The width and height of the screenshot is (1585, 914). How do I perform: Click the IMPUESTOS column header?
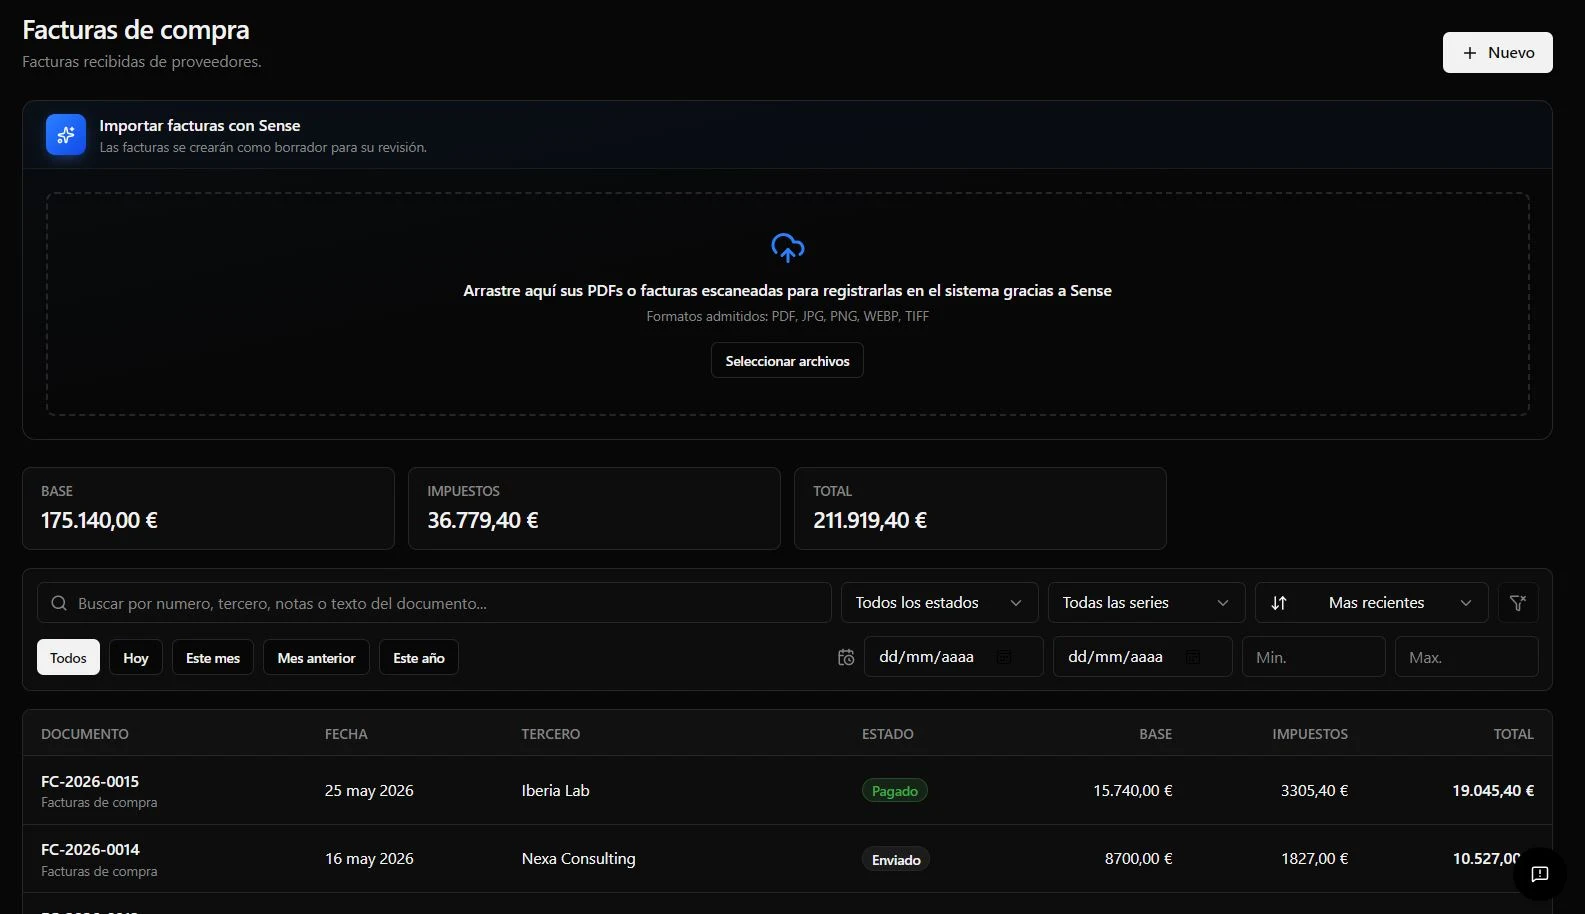(1310, 734)
